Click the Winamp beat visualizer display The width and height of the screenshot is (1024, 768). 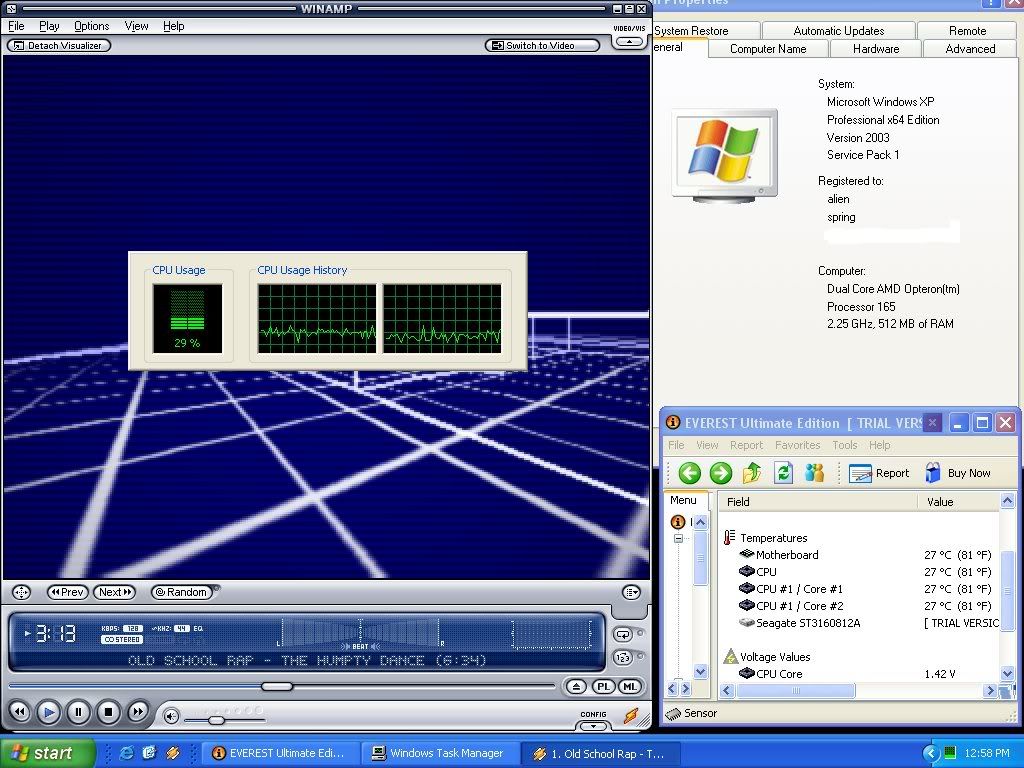360,633
